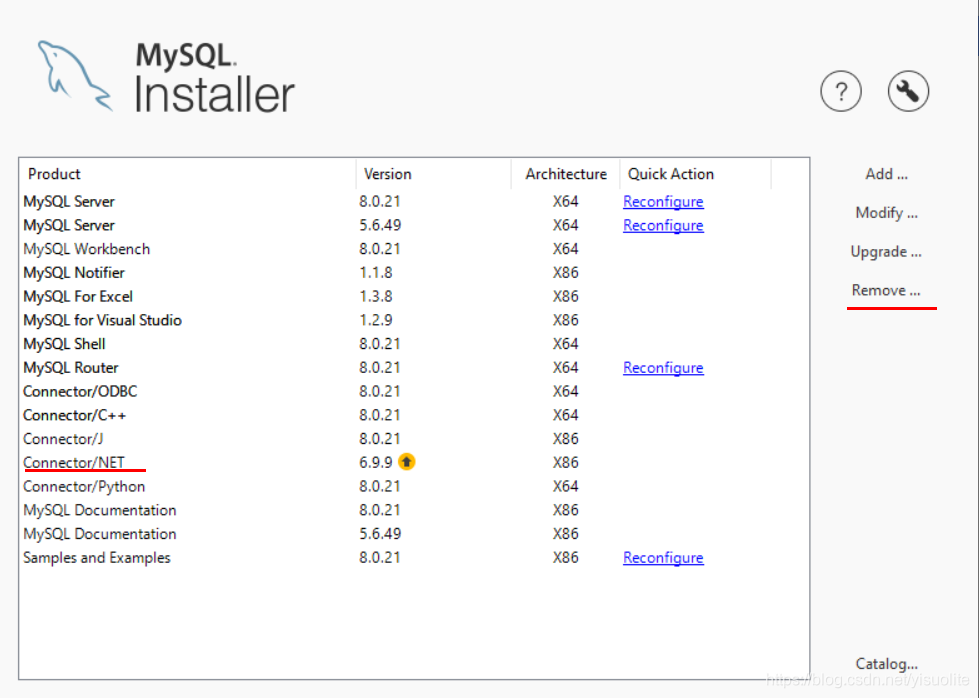Click version 6.9.9 of Connector/NET
Viewport: 979px width, 698px height.
click(375, 463)
